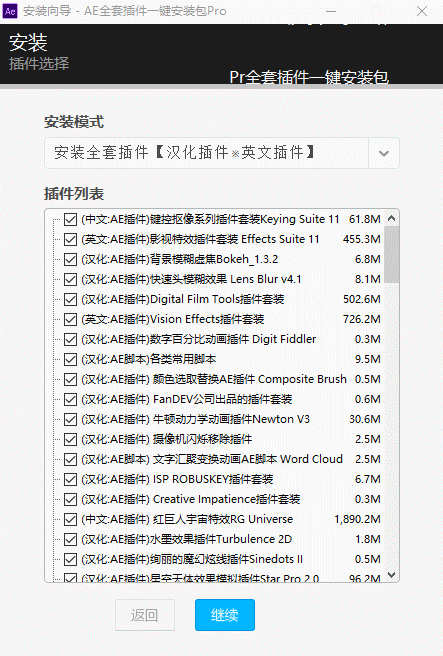
Task: Toggle the Word Cloud script checkbox
Action: pyautogui.click(x=70, y=459)
